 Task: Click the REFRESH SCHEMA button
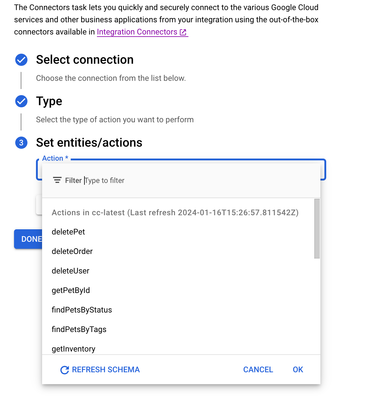click(100, 370)
